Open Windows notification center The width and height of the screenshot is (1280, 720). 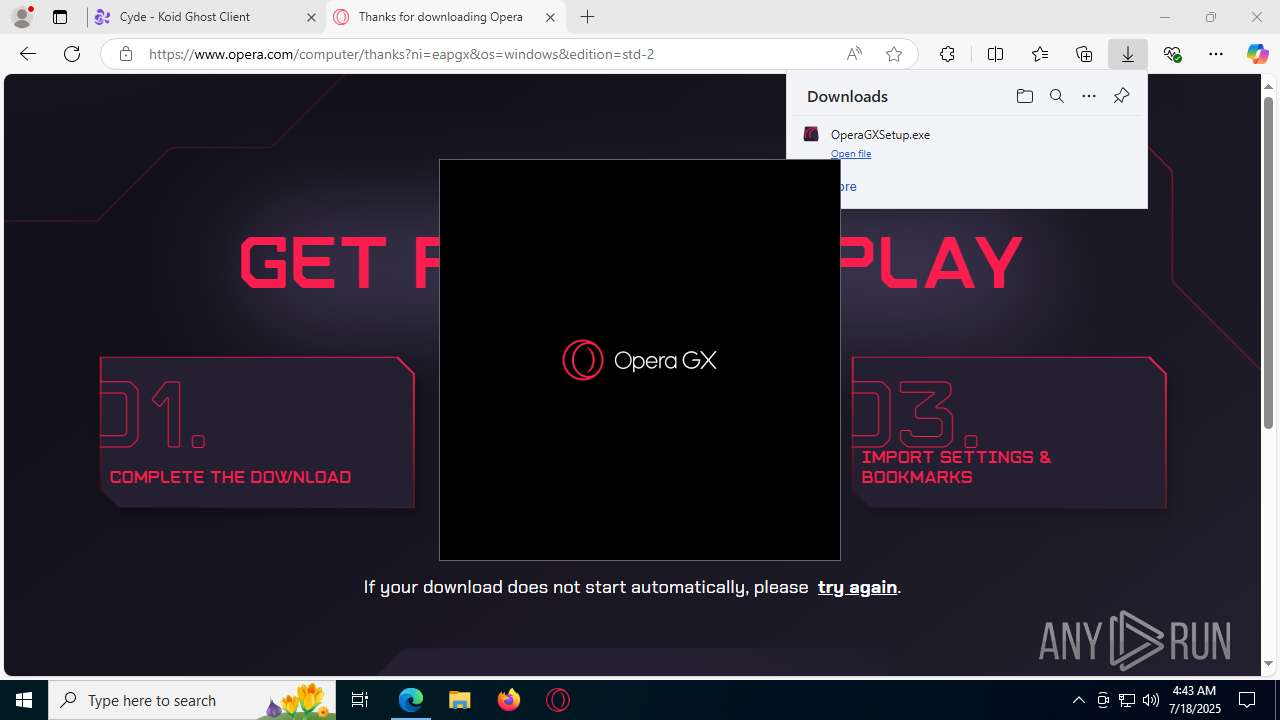coord(1247,700)
